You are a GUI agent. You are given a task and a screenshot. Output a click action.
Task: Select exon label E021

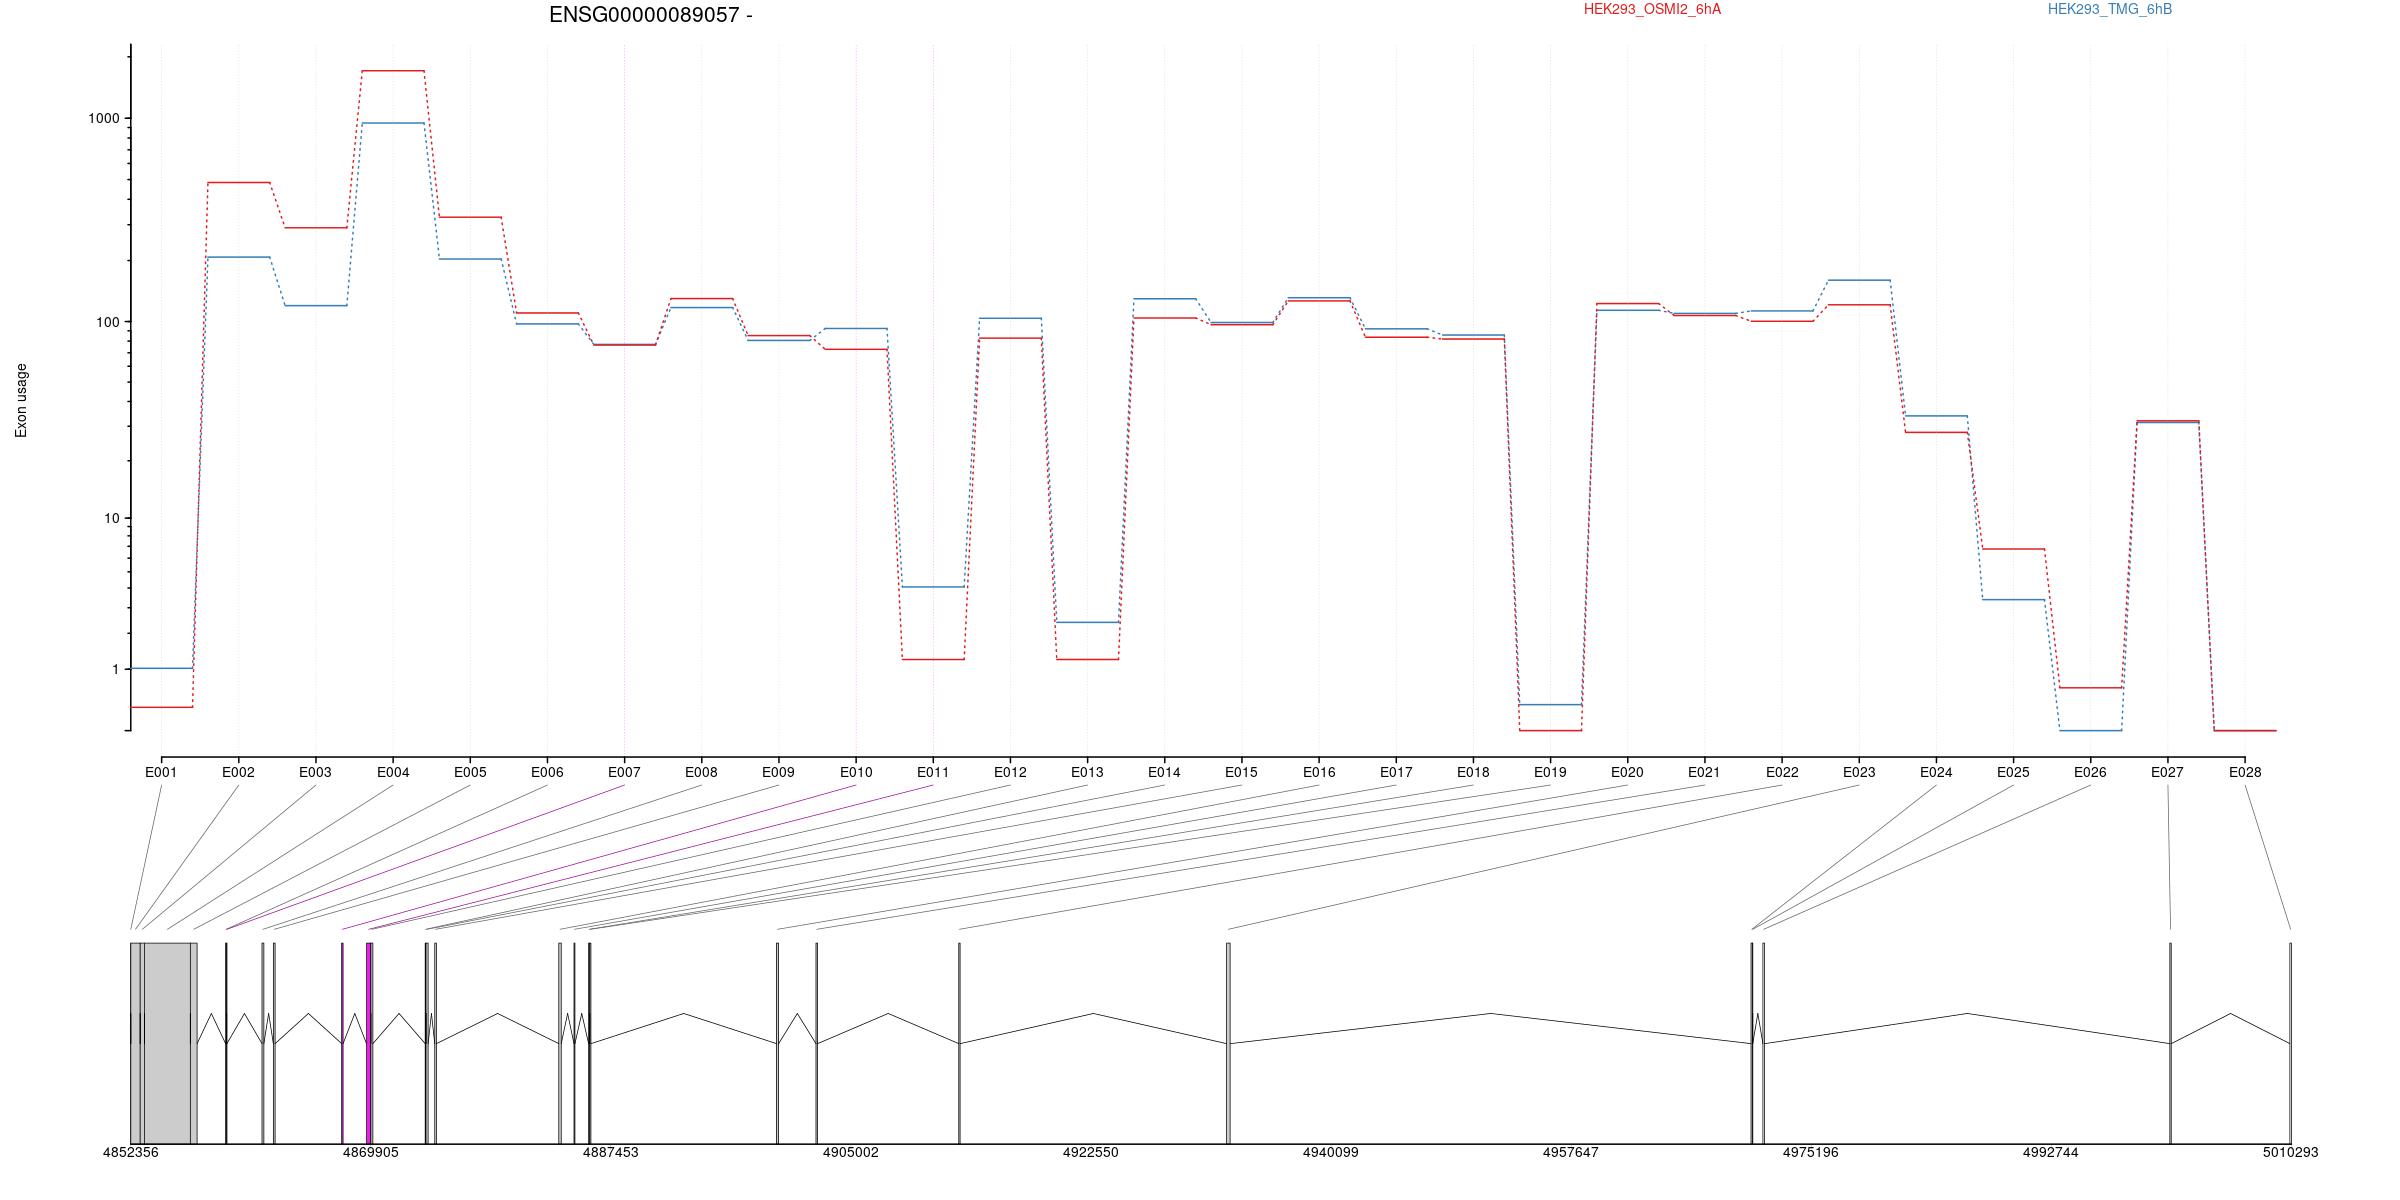point(1704,772)
